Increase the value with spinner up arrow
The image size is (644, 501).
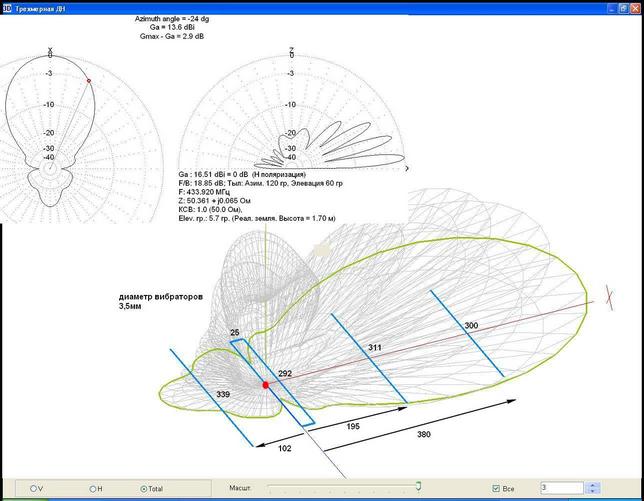point(593,485)
